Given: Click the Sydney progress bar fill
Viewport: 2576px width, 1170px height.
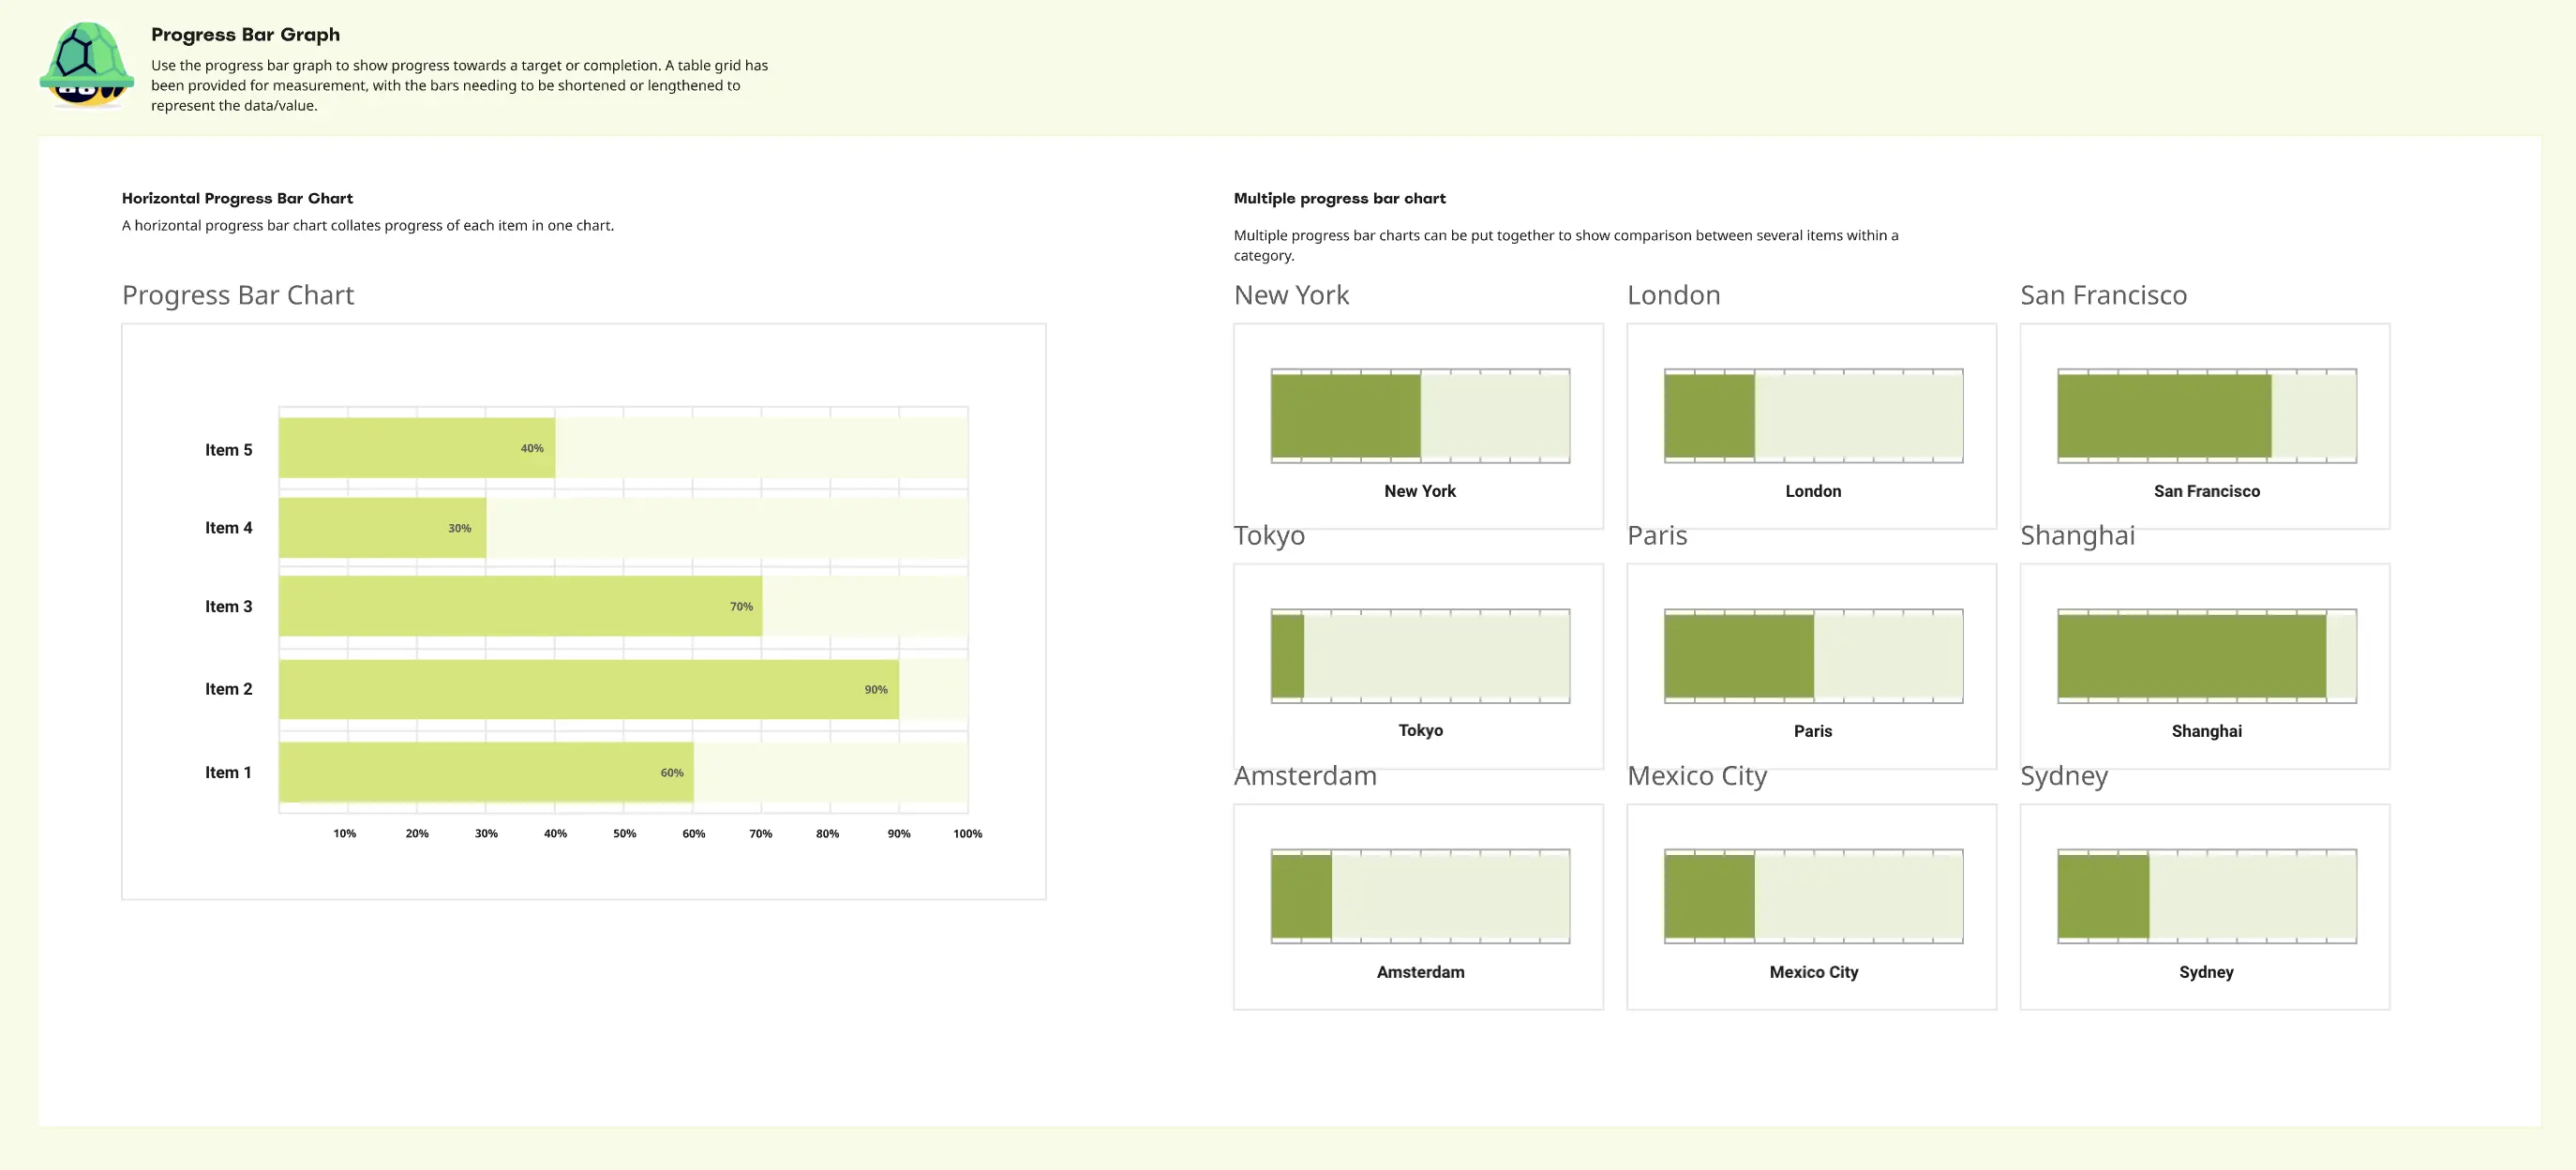Looking at the screenshot, I should pyautogui.click(x=2103, y=896).
